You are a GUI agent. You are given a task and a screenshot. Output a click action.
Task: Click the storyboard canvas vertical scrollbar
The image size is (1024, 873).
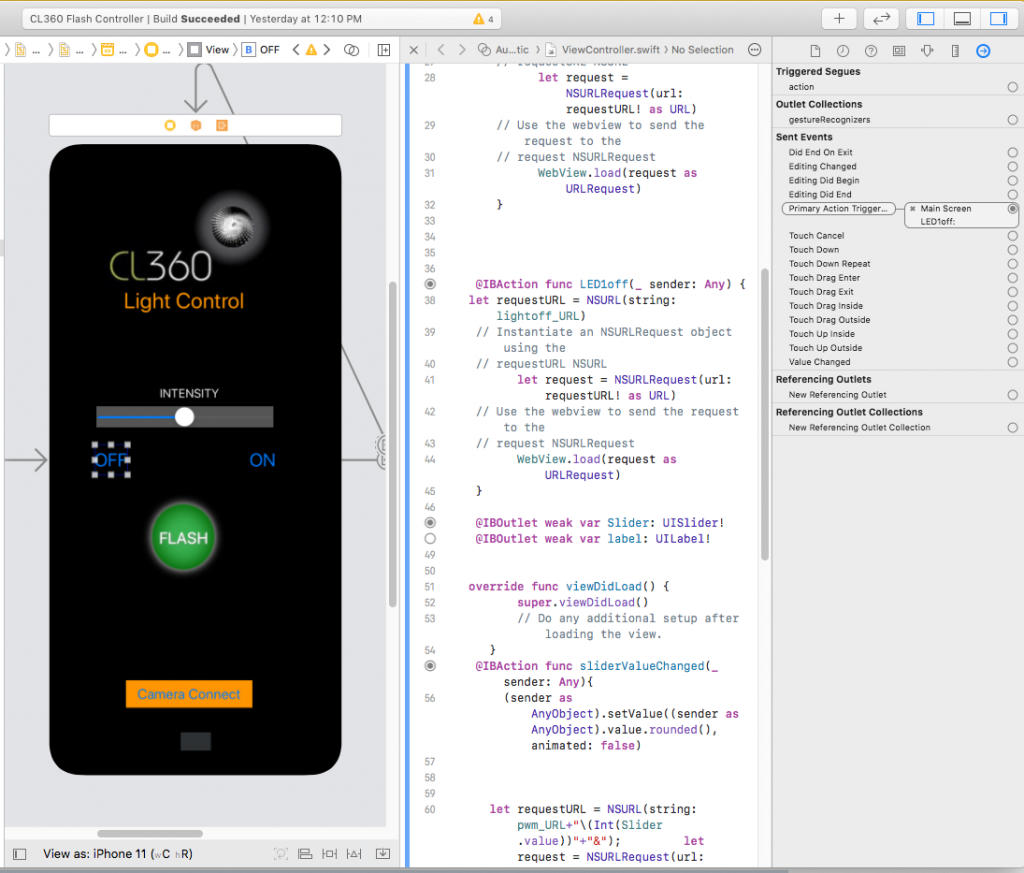[x=392, y=444]
